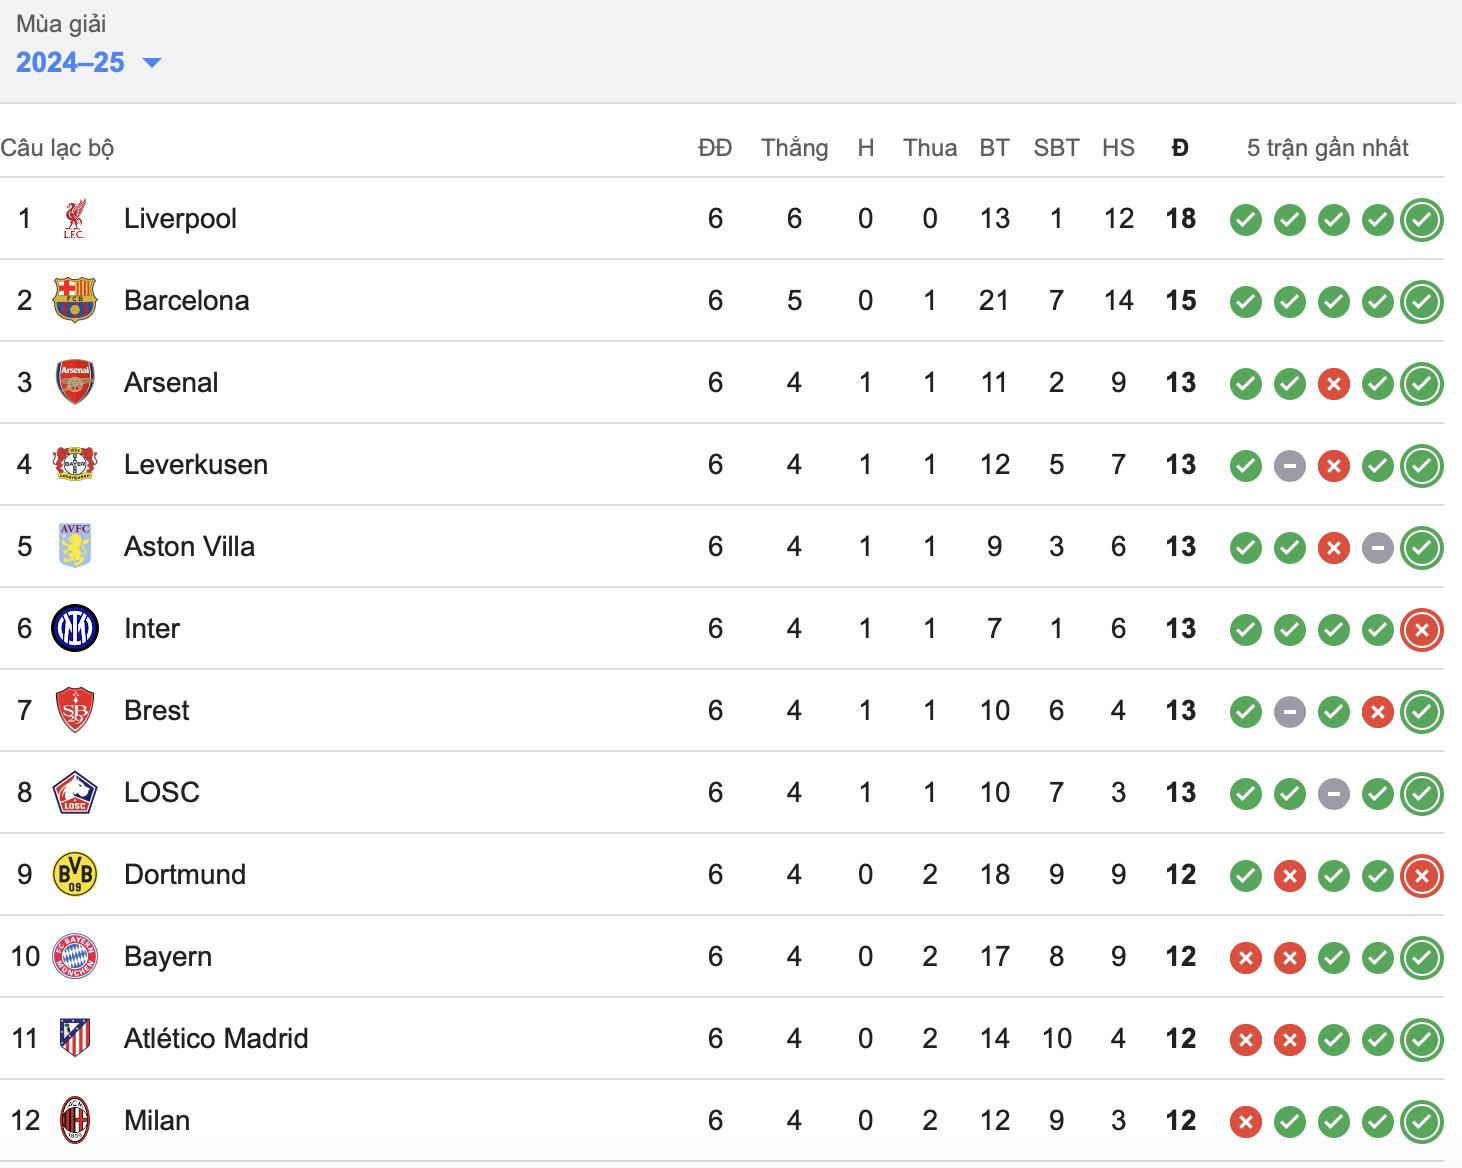Click the Inter Milan logo
Image resolution: width=1462 pixels, height=1168 pixels.
pyautogui.click(x=75, y=628)
